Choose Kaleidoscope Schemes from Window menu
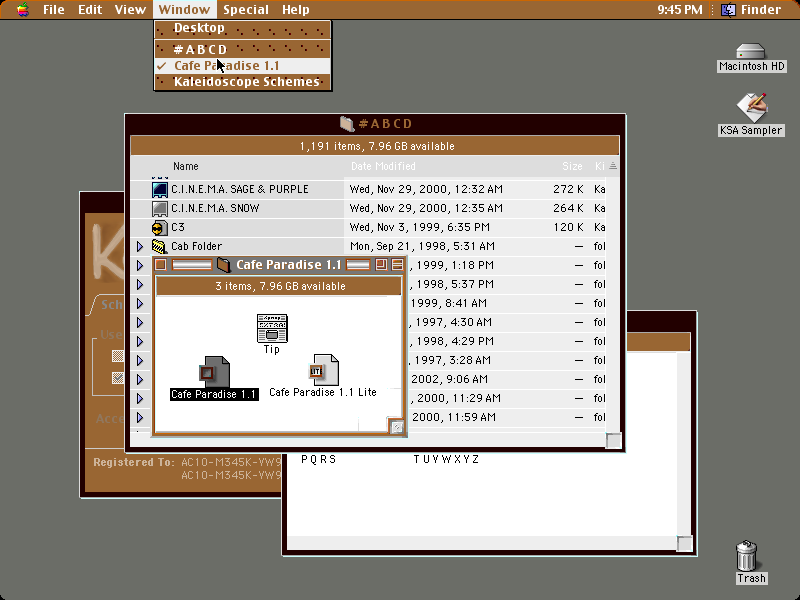The image size is (800, 600). pos(243,82)
